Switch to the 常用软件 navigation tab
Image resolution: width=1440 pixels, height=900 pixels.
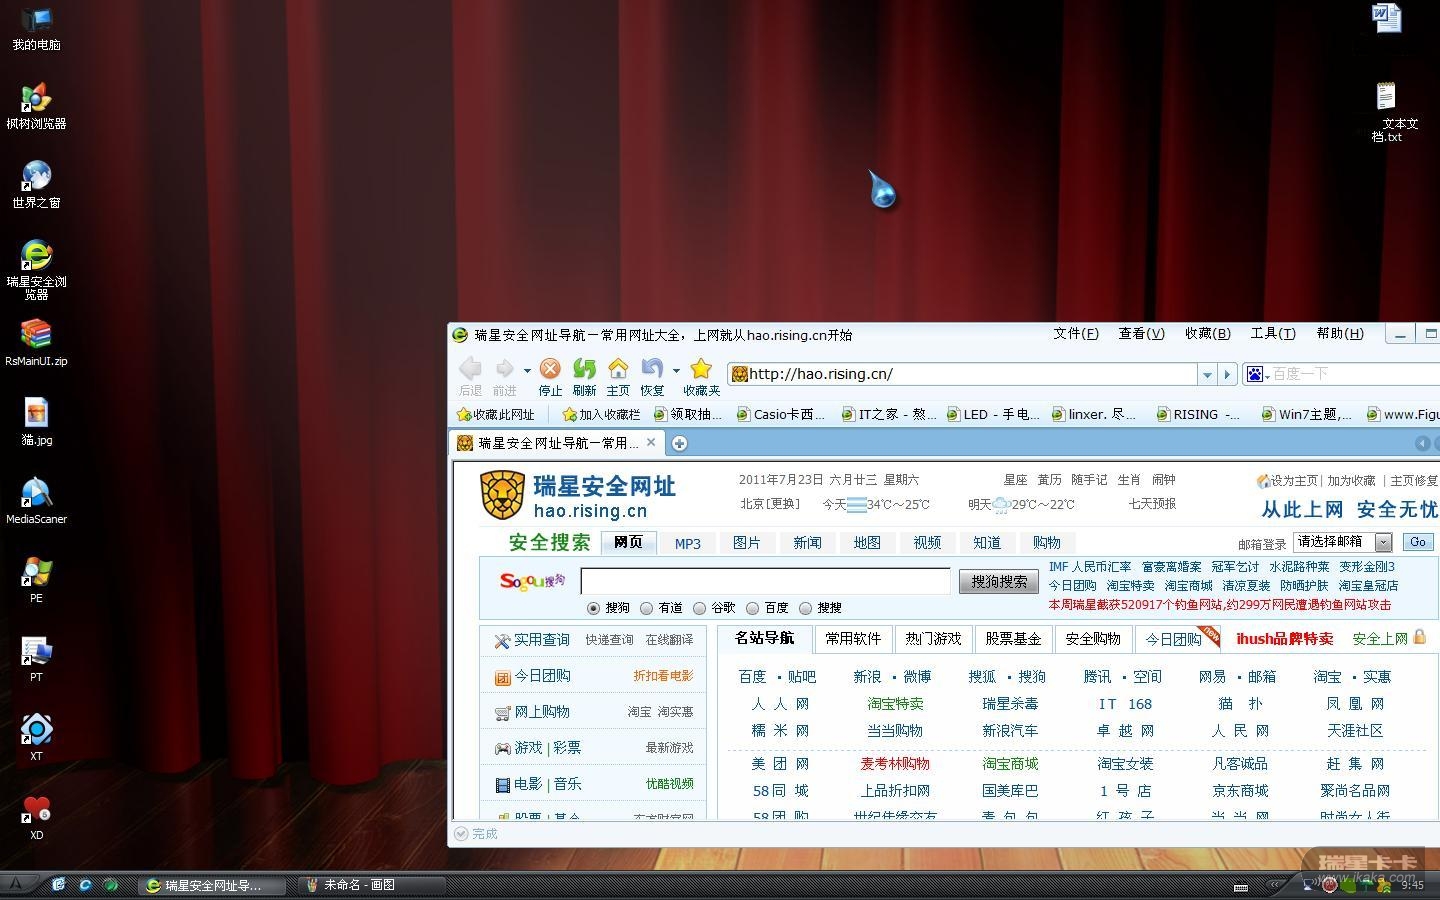pyautogui.click(x=853, y=639)
